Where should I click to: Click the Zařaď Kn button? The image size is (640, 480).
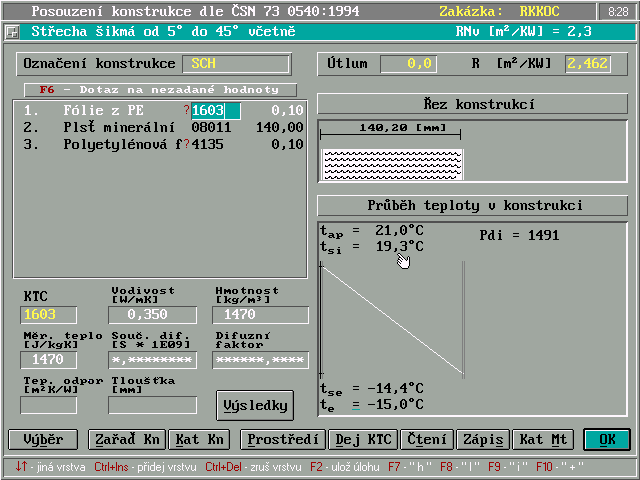click(x=125, y=439)
